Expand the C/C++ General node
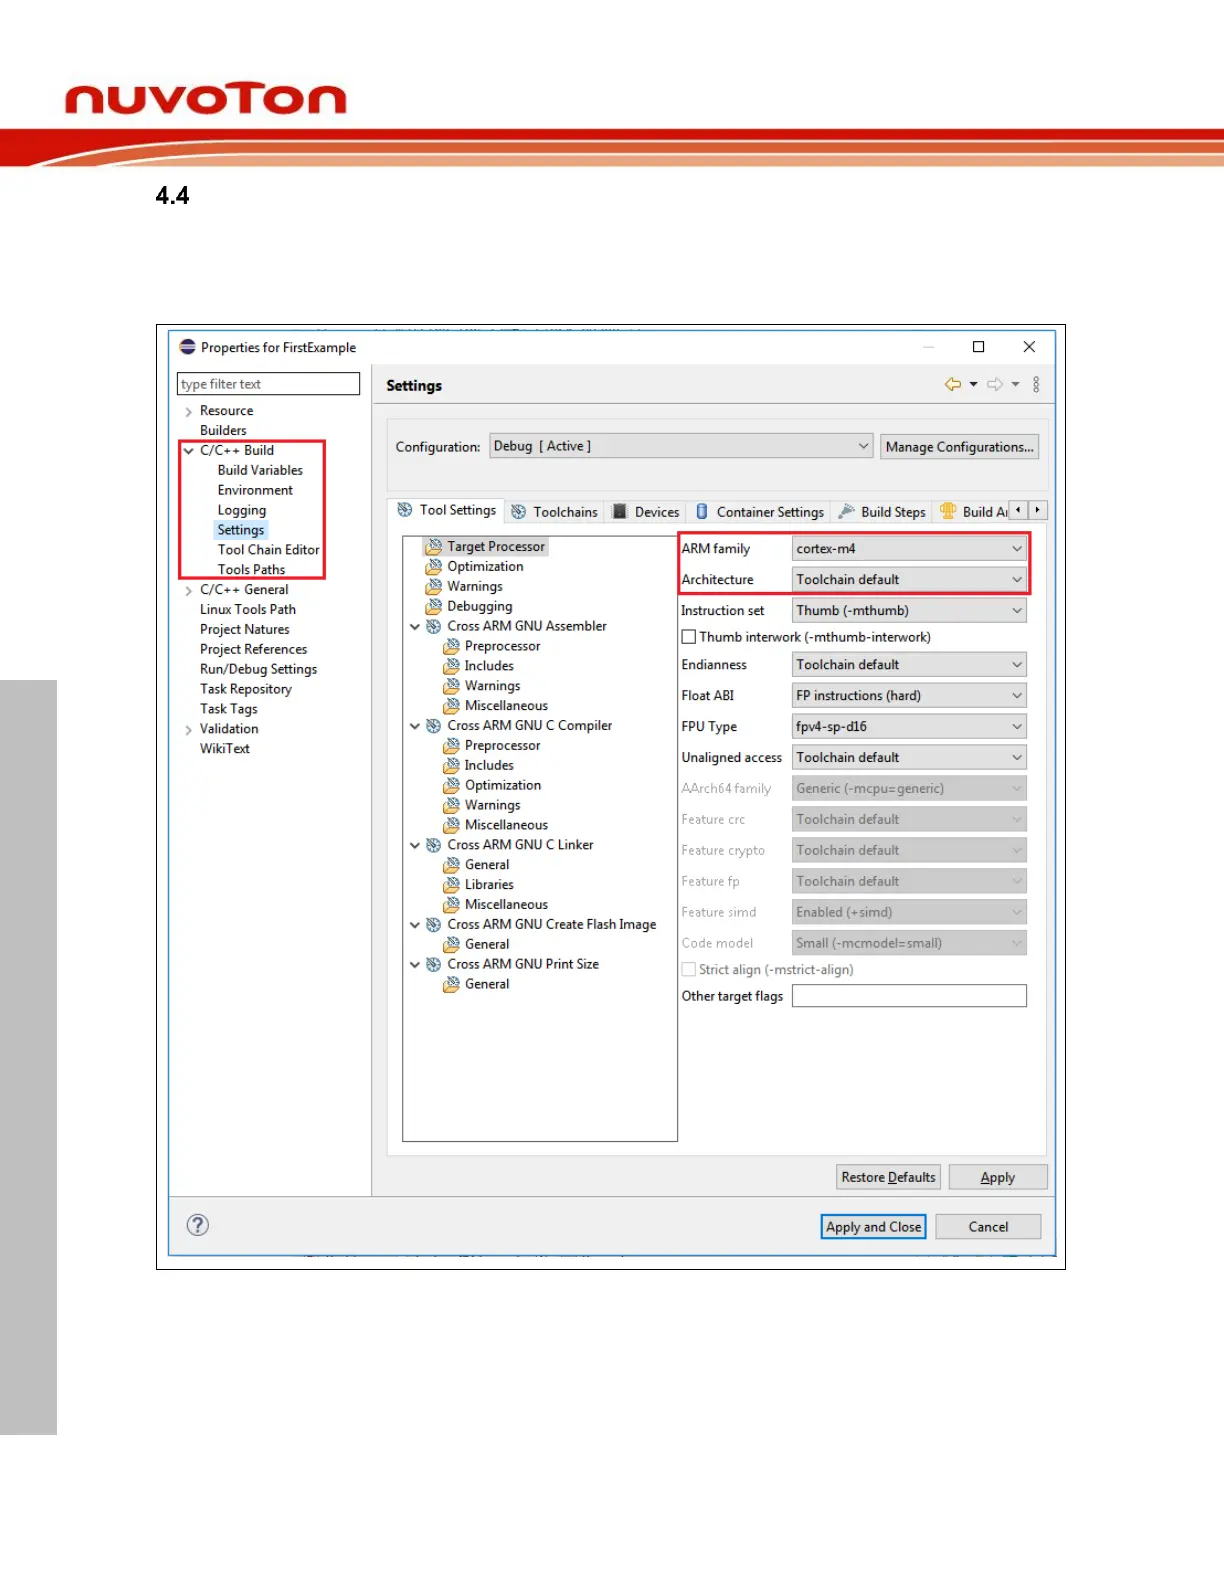1224x1584 pixels. (x=188, y=591)
